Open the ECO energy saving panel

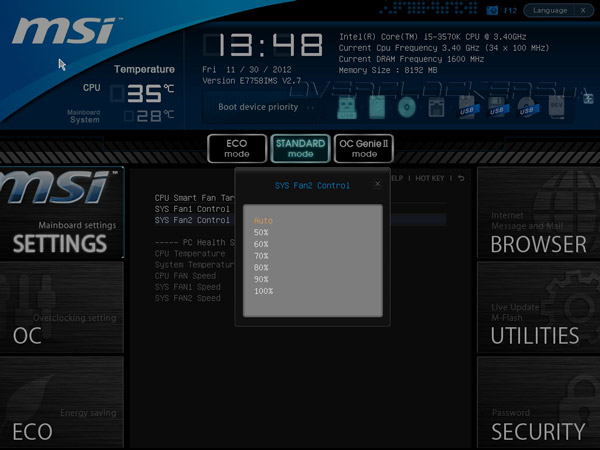62,403
